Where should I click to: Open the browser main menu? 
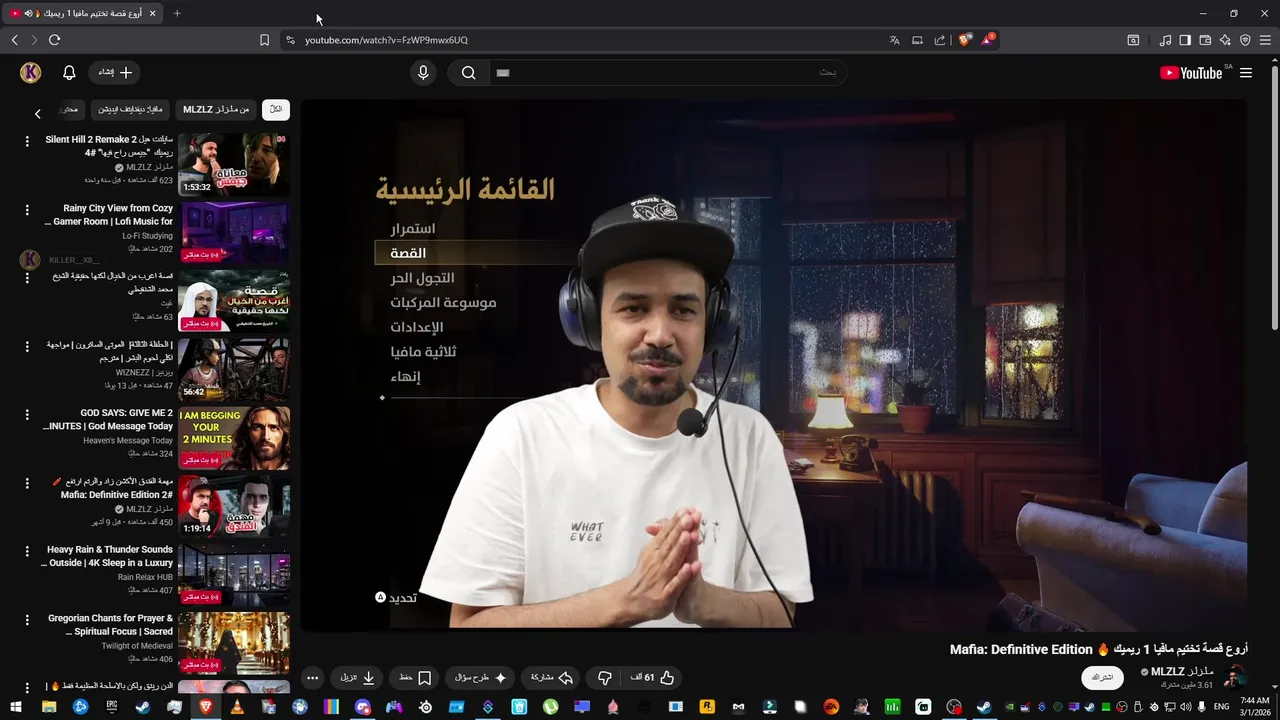[x=1266, y=40]
